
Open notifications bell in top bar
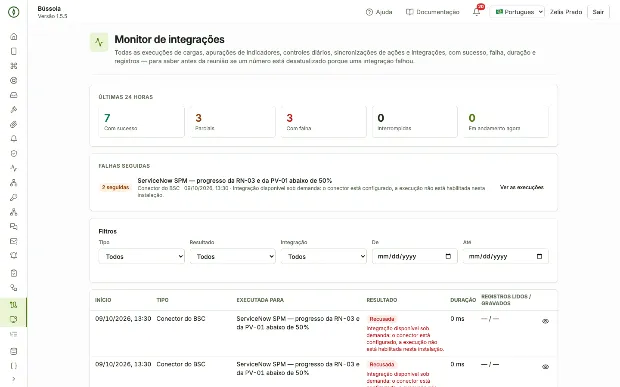477,12
